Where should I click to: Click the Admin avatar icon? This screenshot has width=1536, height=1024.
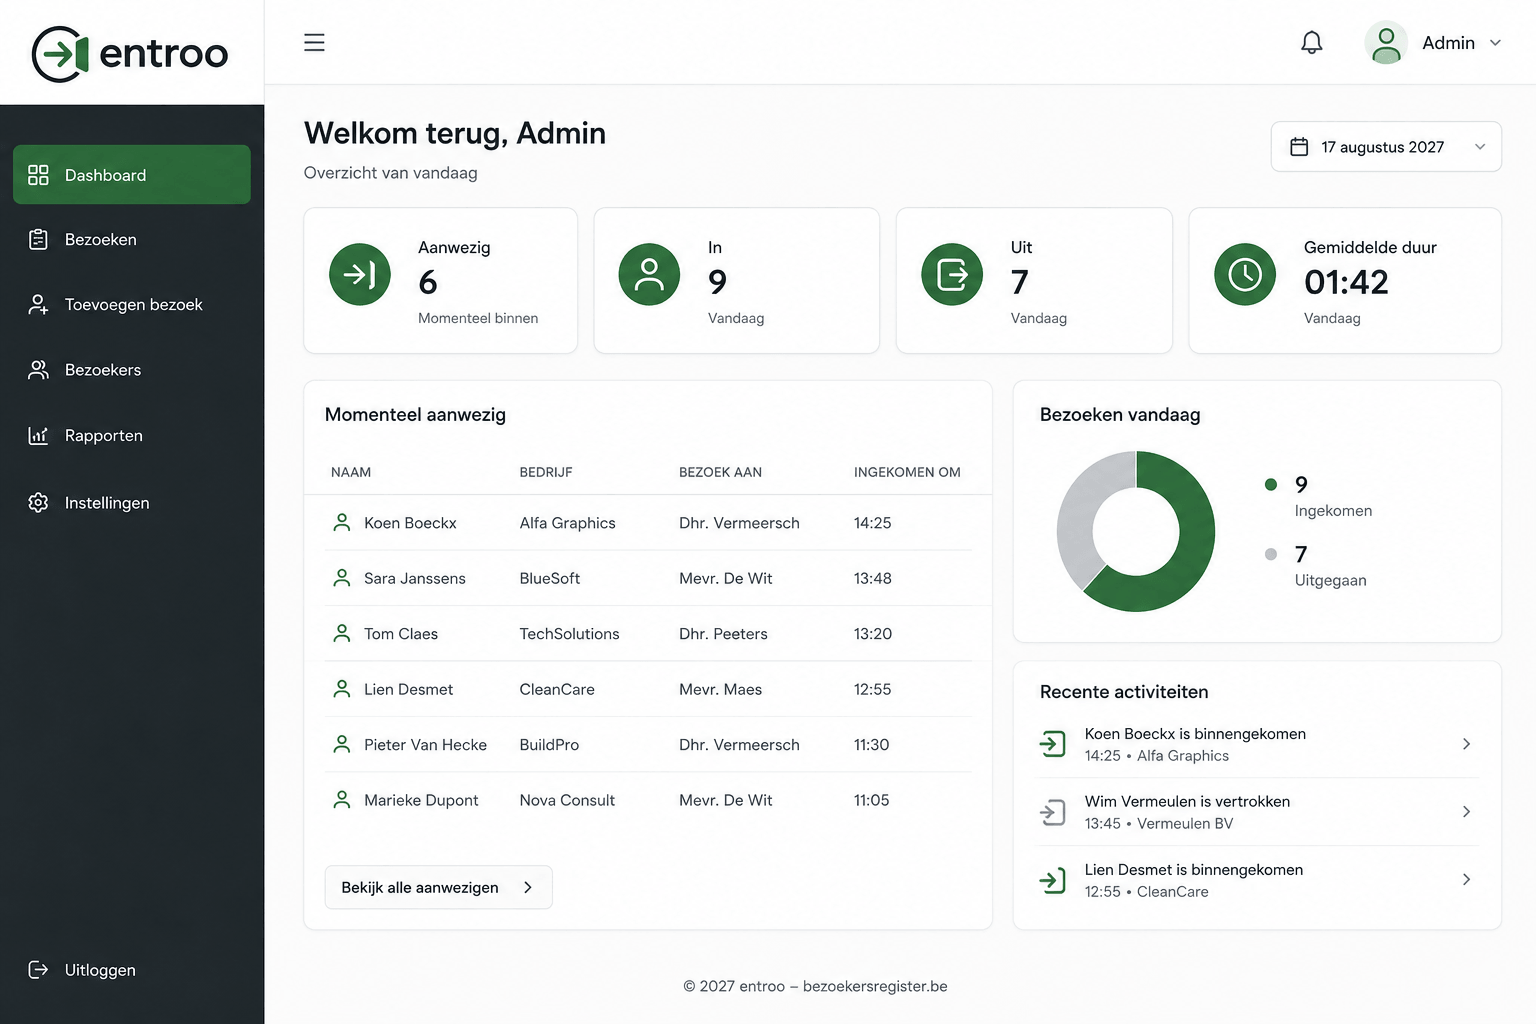pyautogui.click(x=1385, y=43)
